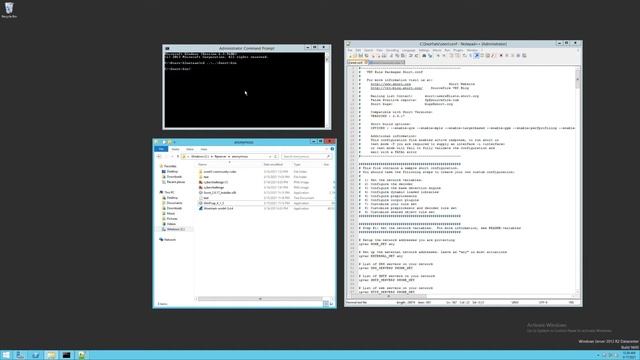Select Documents under This PC in Explorer
This screenshot has height=360, width=640.
(172, 203)
